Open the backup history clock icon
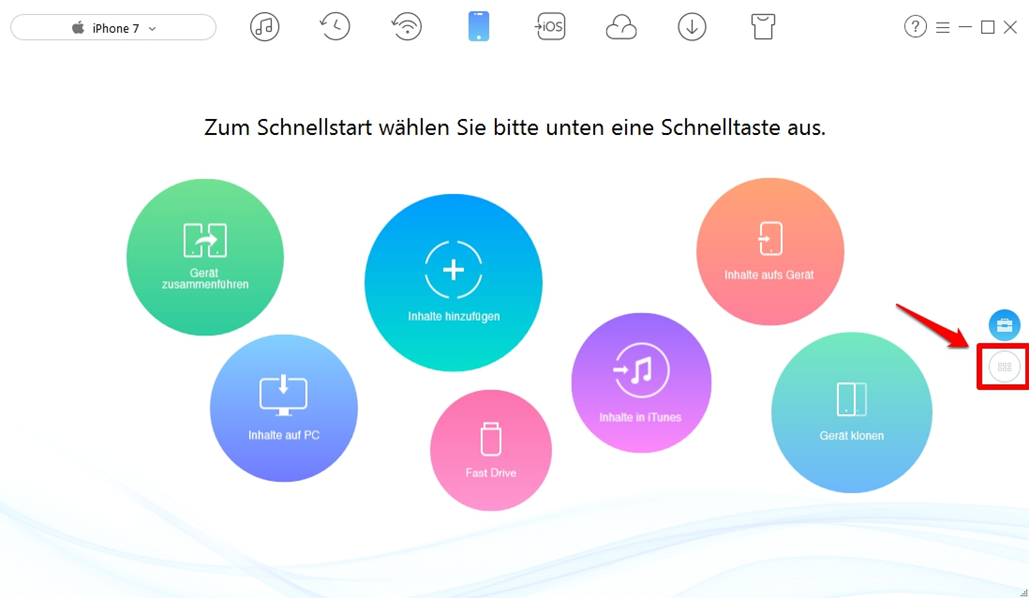 point(335,27)
